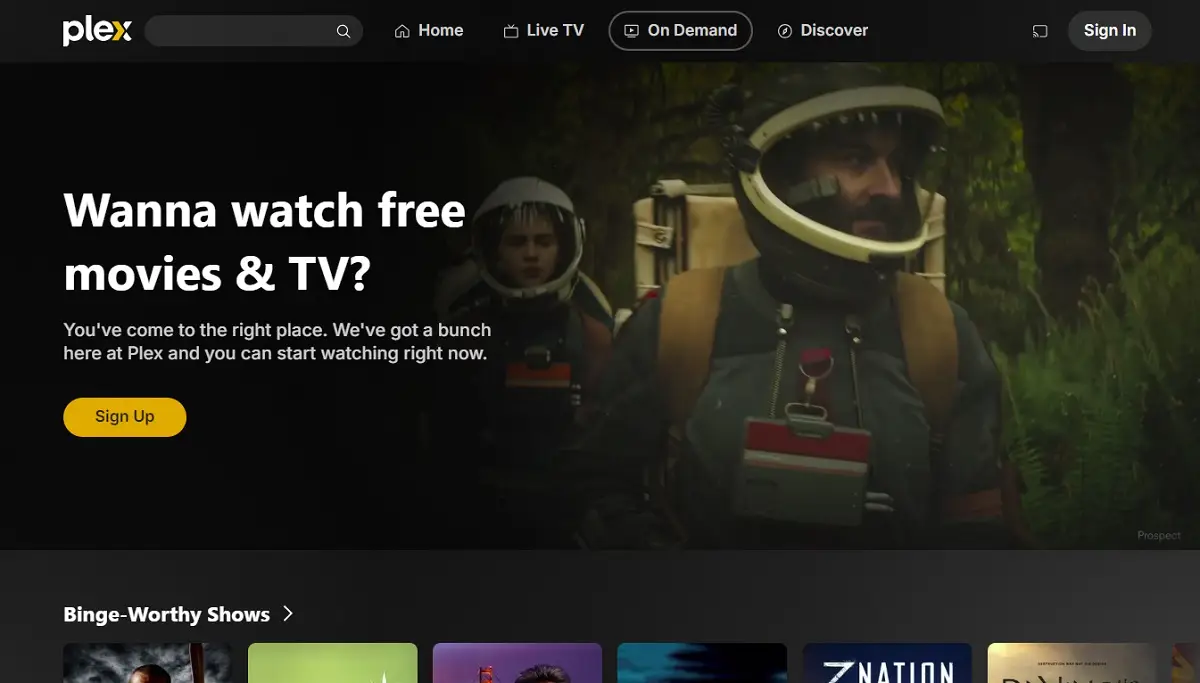The height and width of the screenshot is (683, 1200).
Task: Click the 'Wanna watch free movies & TV?' headline
Action: coord(265,242)
